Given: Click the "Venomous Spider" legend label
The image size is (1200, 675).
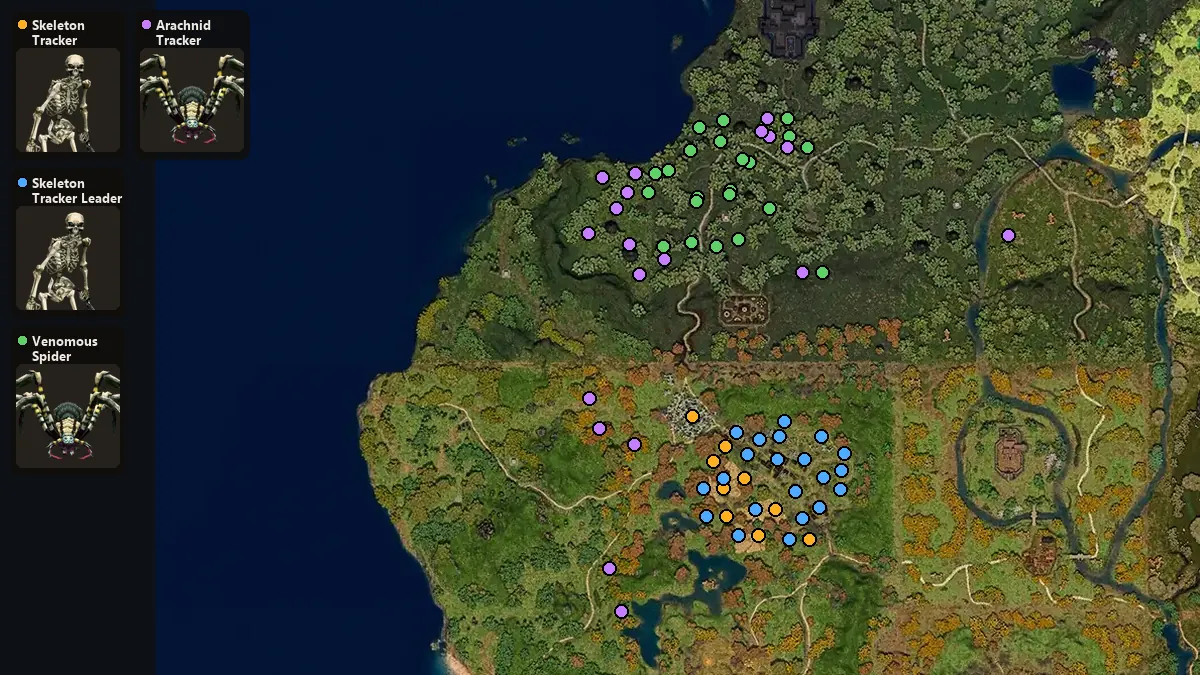Looking at the screenshot, I should click(65, 349).
